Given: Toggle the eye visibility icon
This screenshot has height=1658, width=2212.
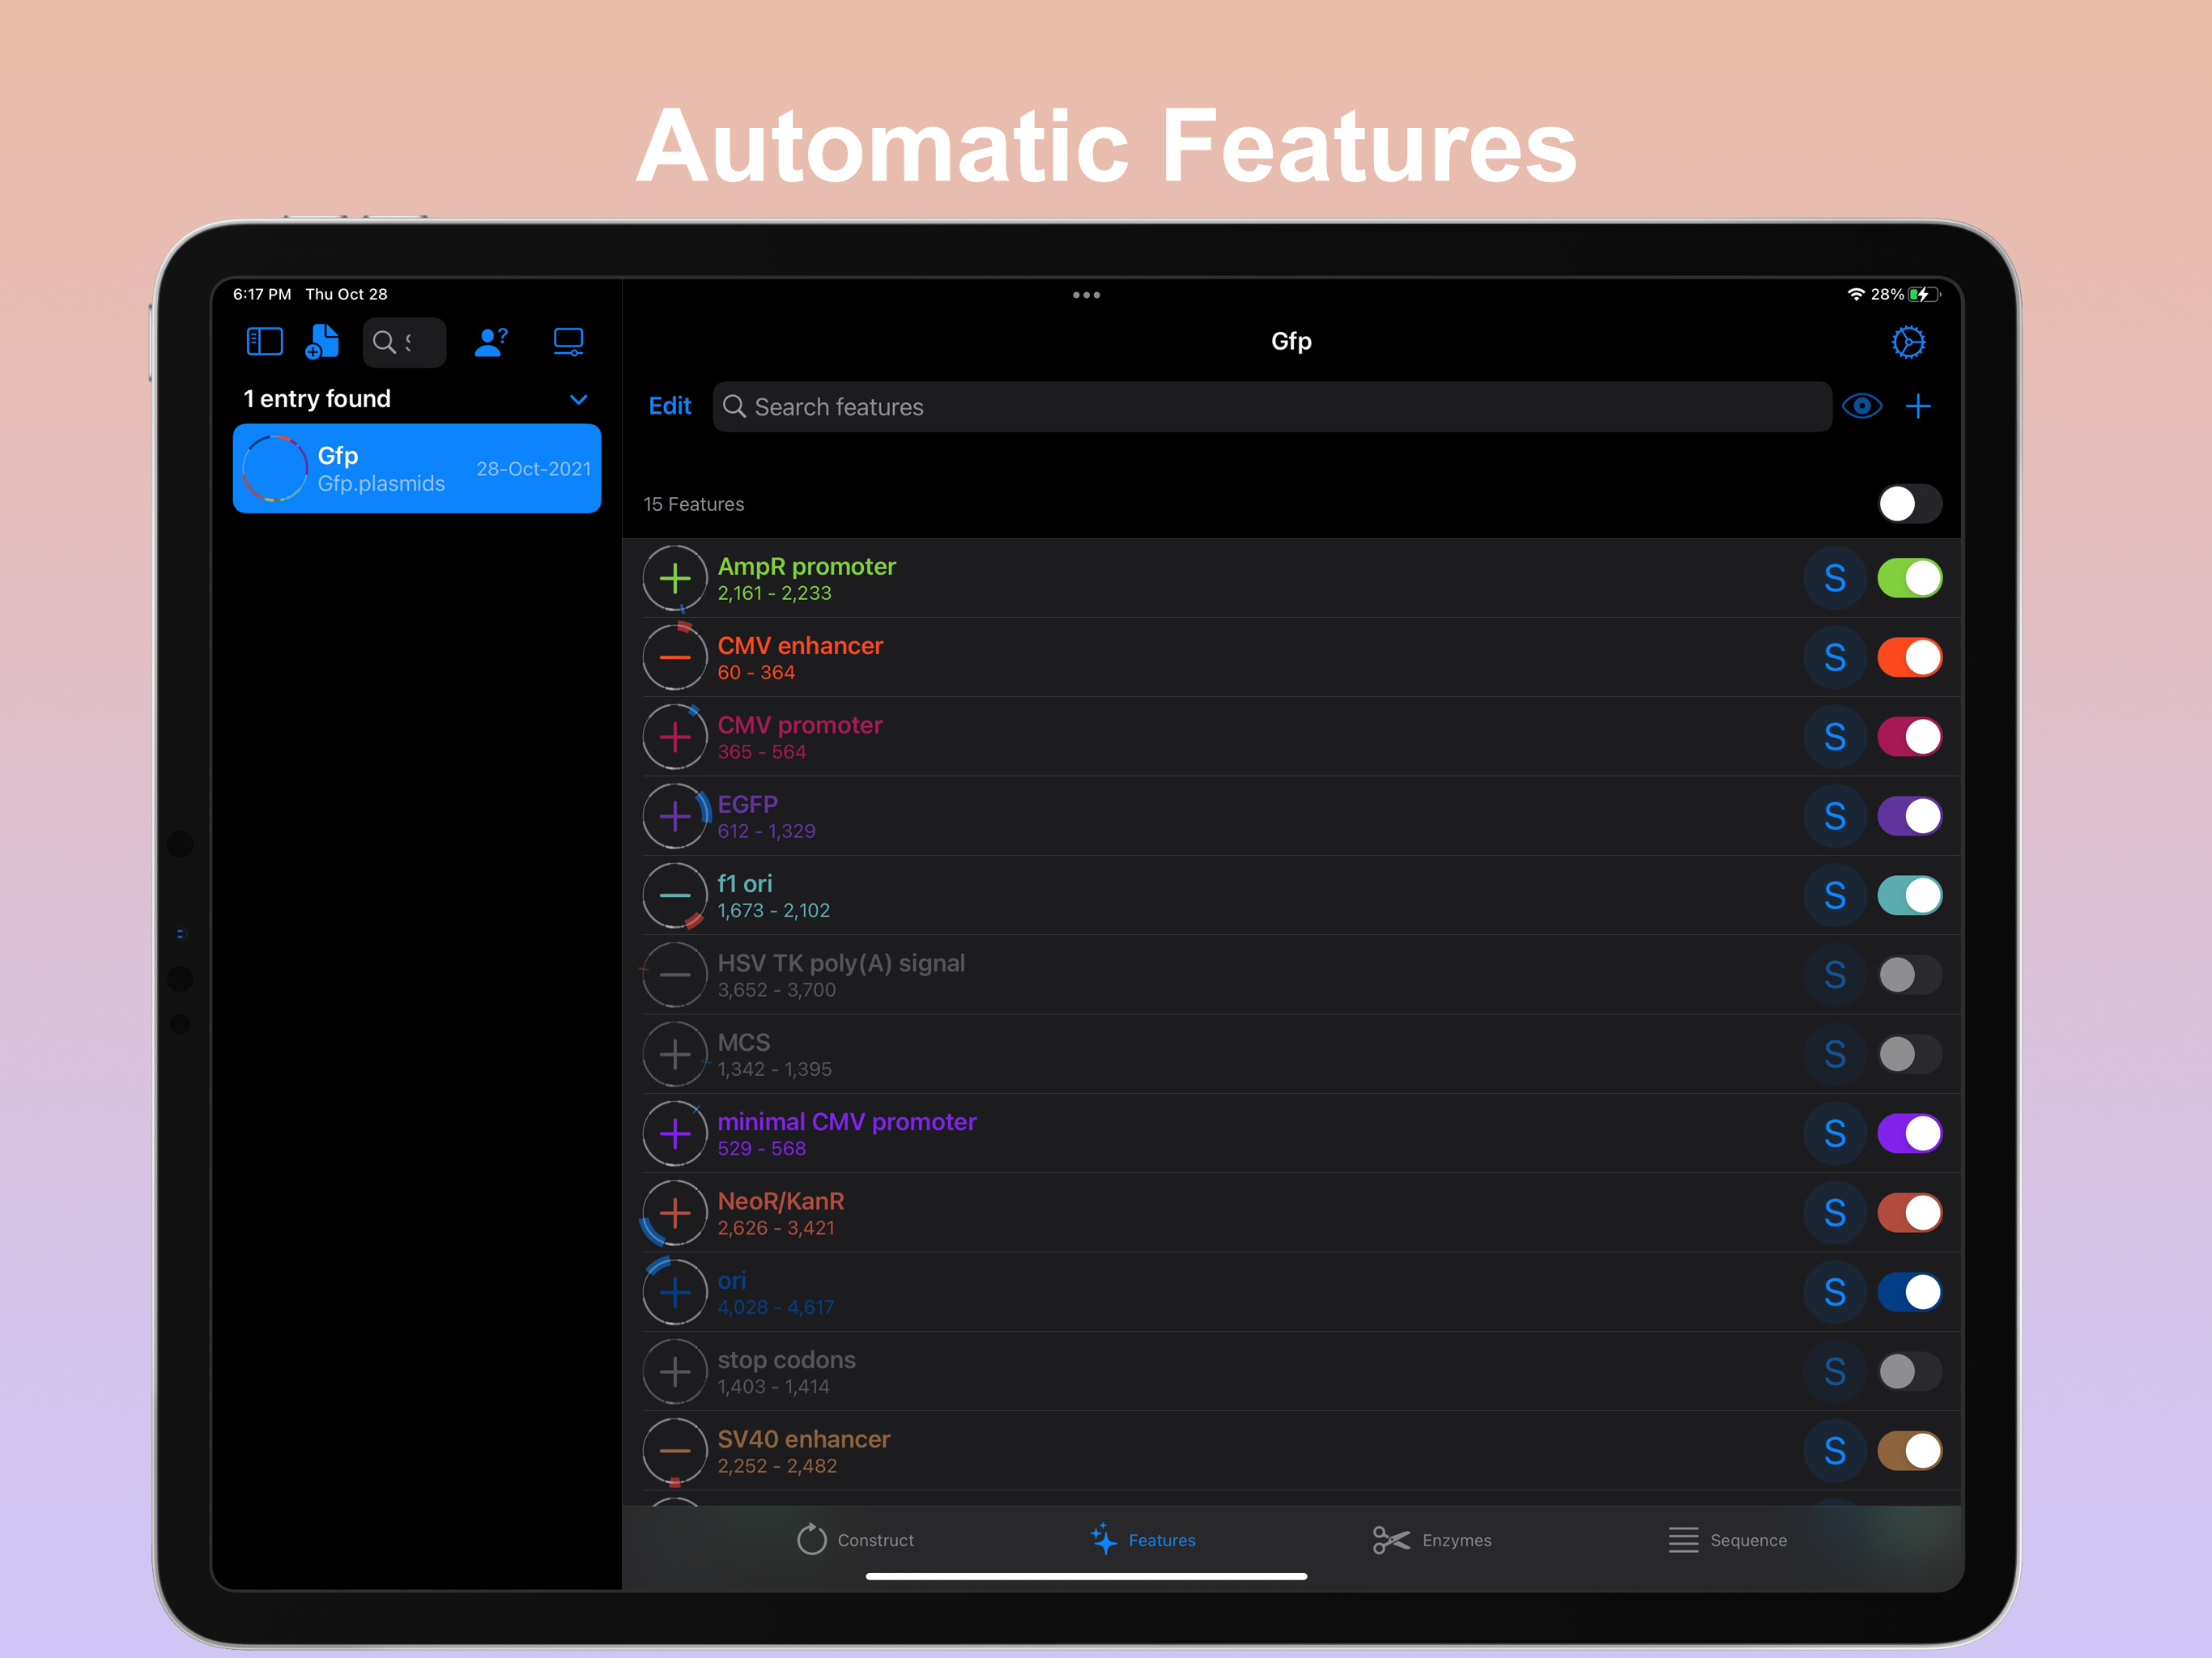Looking at the screenshot, I should (1861, 406).
